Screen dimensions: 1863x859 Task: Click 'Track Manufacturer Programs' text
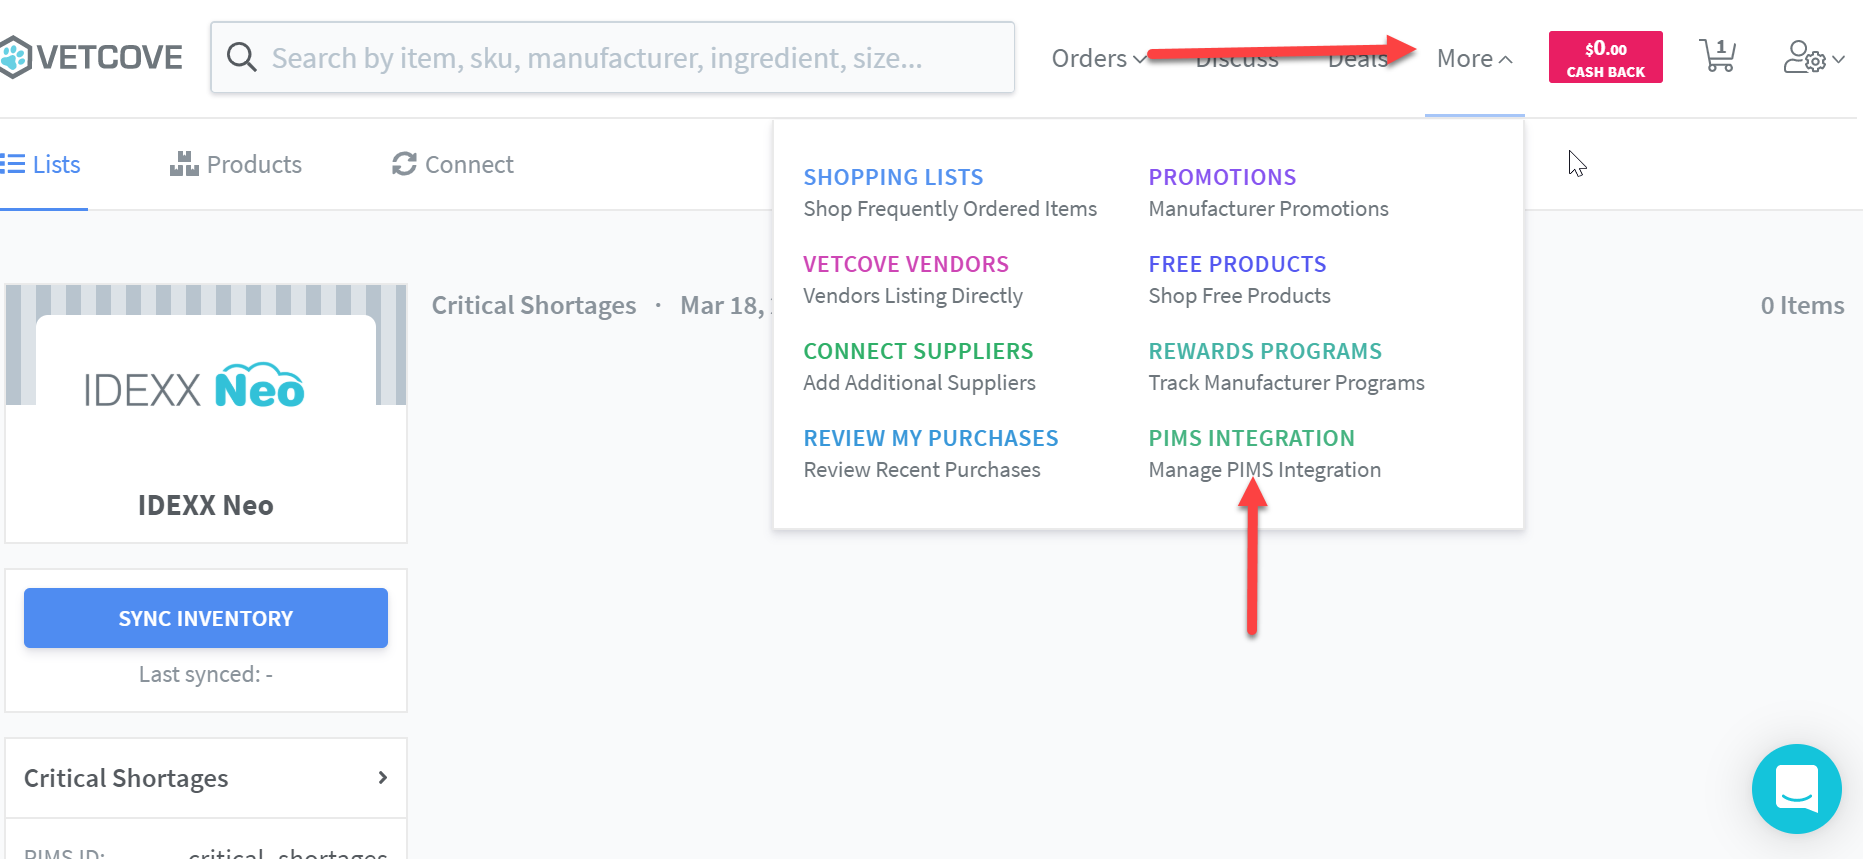(1286, 383)
